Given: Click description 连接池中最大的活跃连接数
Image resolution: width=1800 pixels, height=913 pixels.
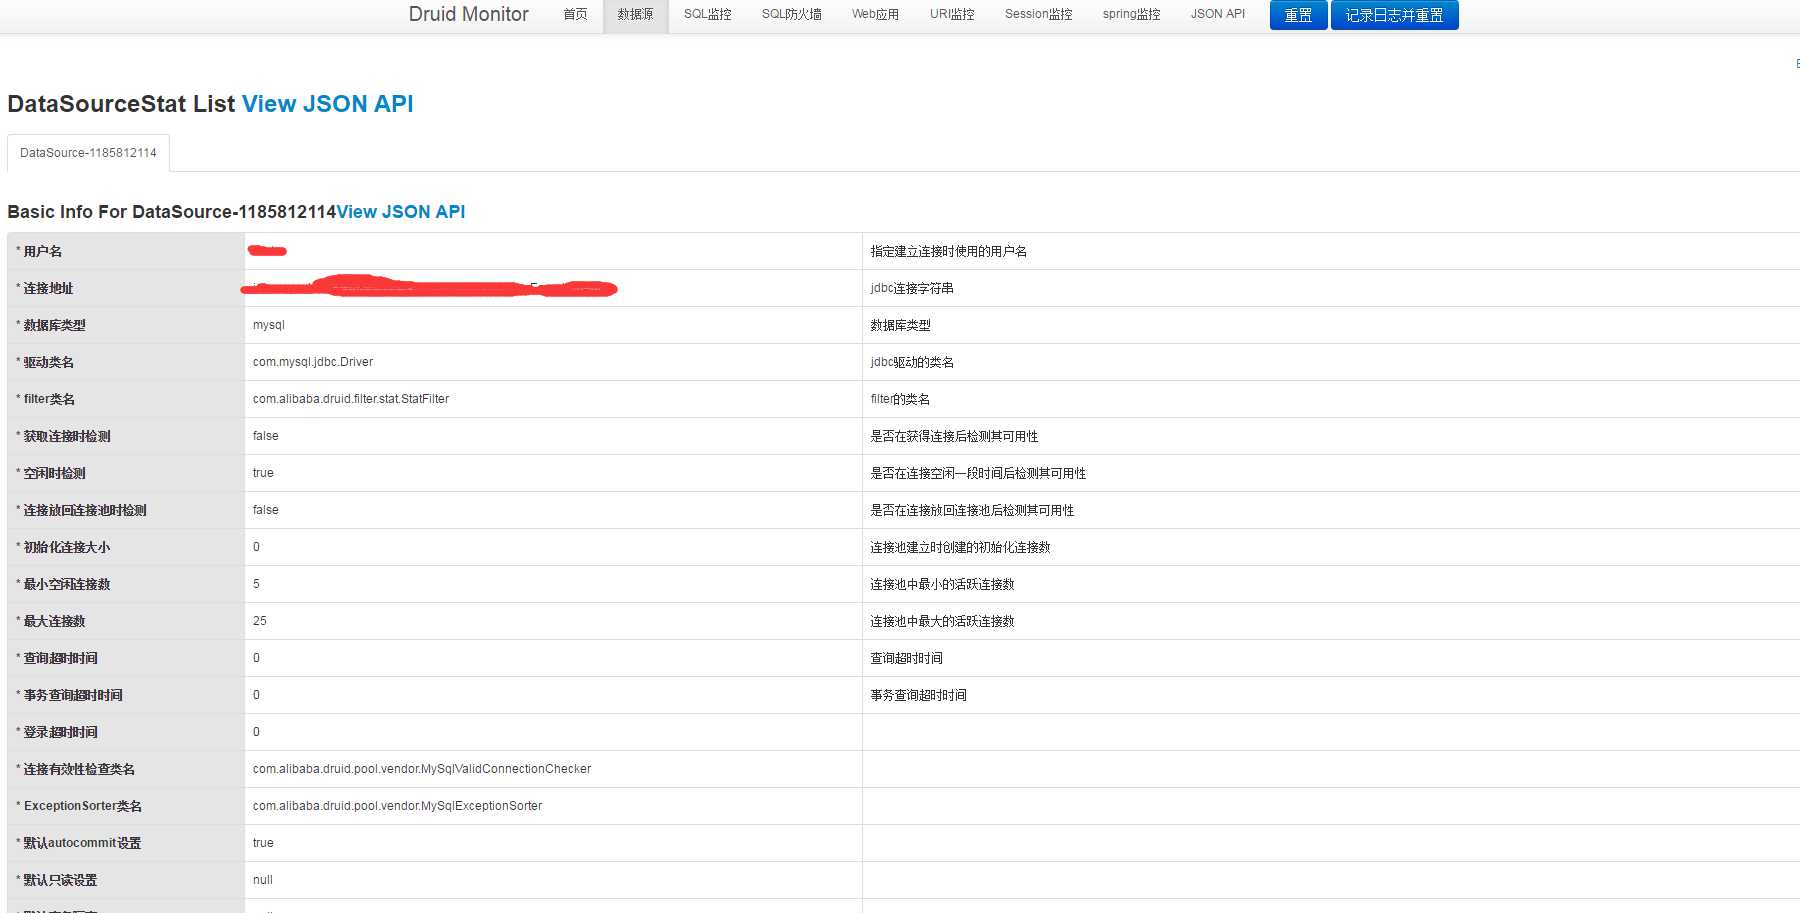Looking at the screenshot, I should click(942, 621).
